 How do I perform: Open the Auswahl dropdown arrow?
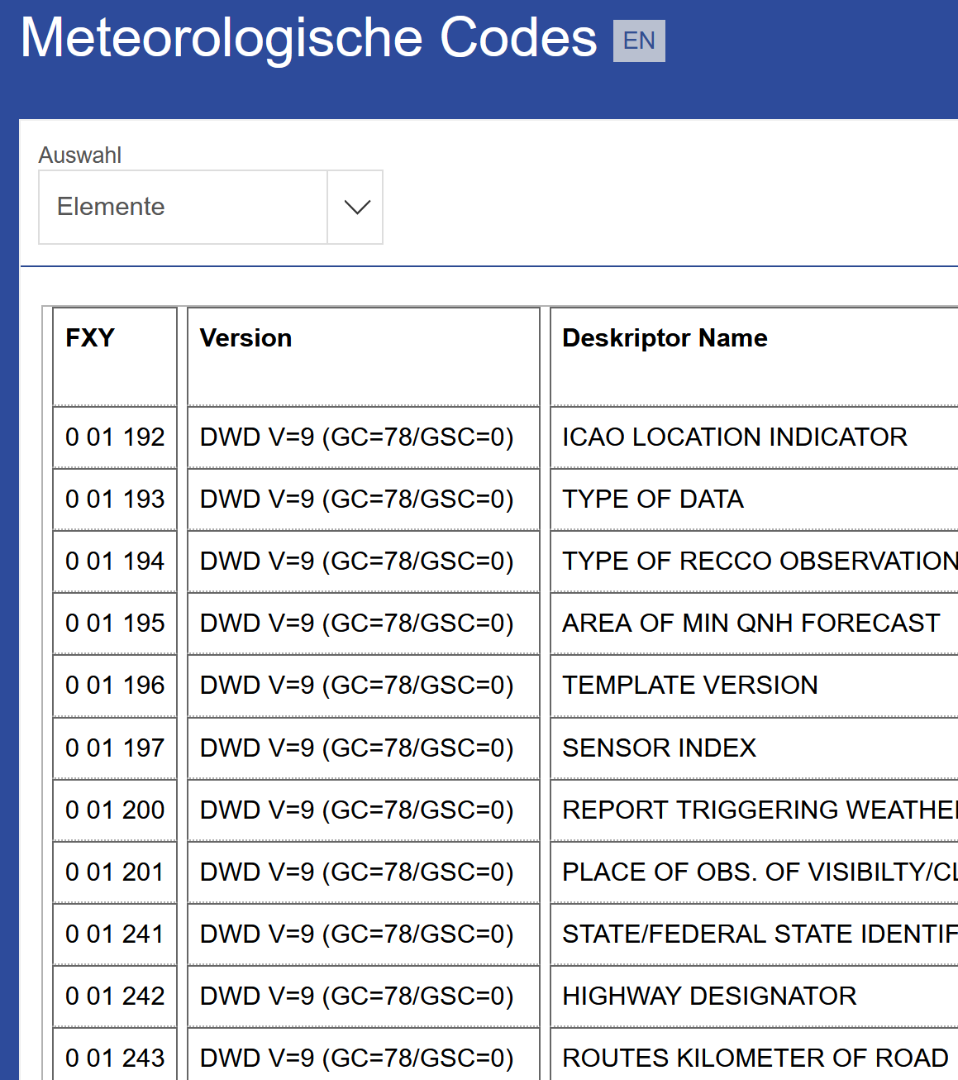(356, 207)
